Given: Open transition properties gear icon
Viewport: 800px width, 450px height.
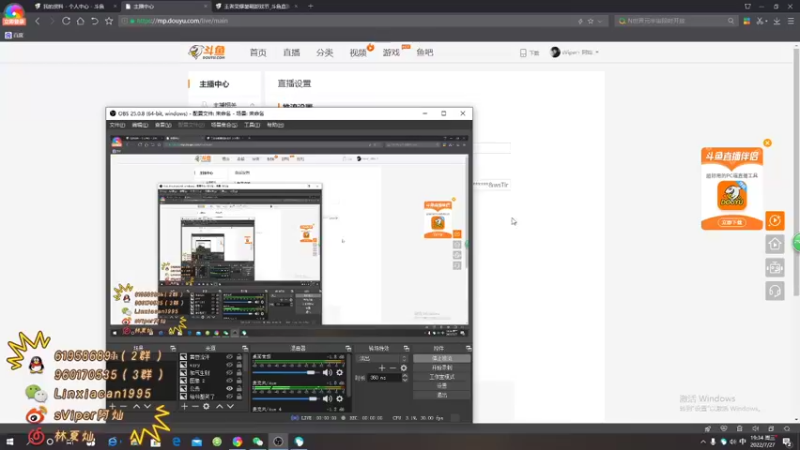Looking at the screenshot, I should click(404, 367).
